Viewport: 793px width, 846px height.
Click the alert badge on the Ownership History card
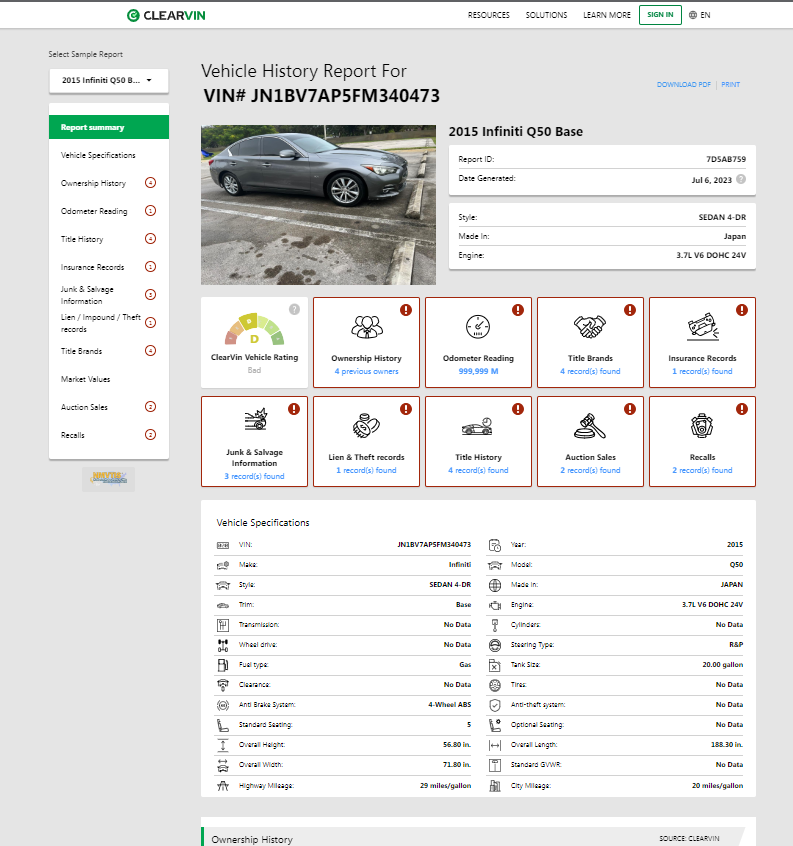[x=406, y=310]
